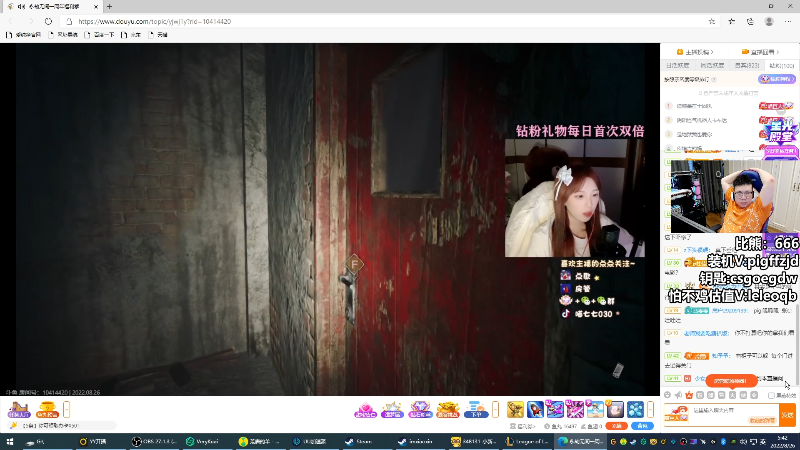Switch to the diamond fans (100) tab
The width and height of the screenshot is (800, 450).
point(781,65)
